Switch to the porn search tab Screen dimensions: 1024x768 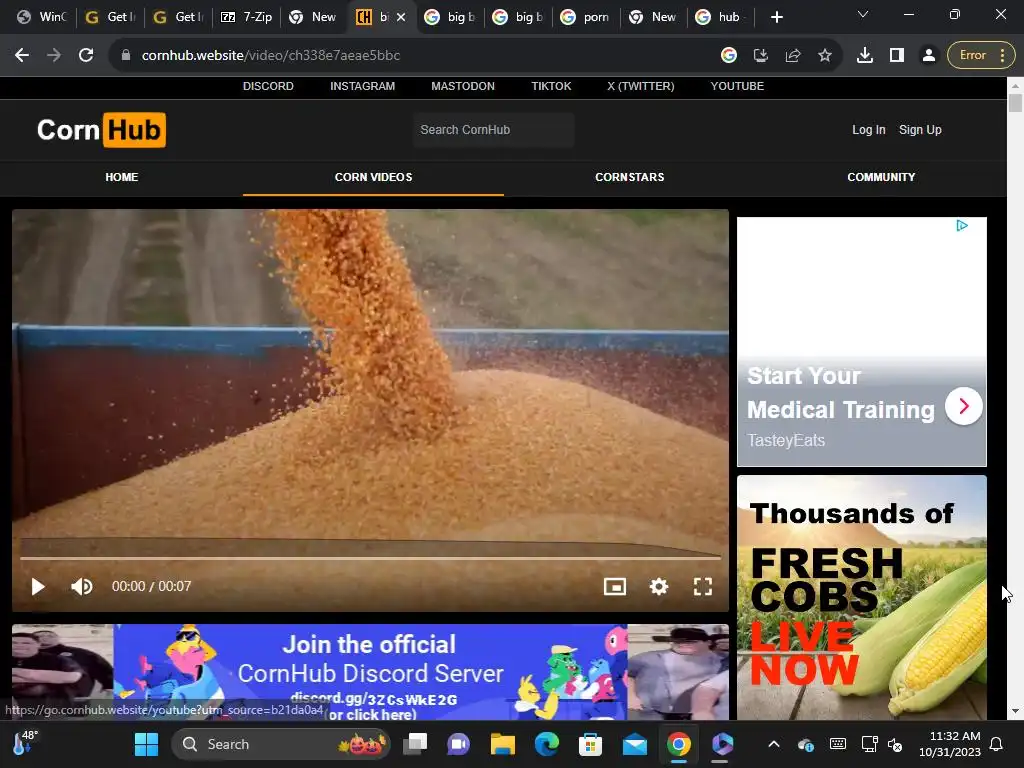586,17
